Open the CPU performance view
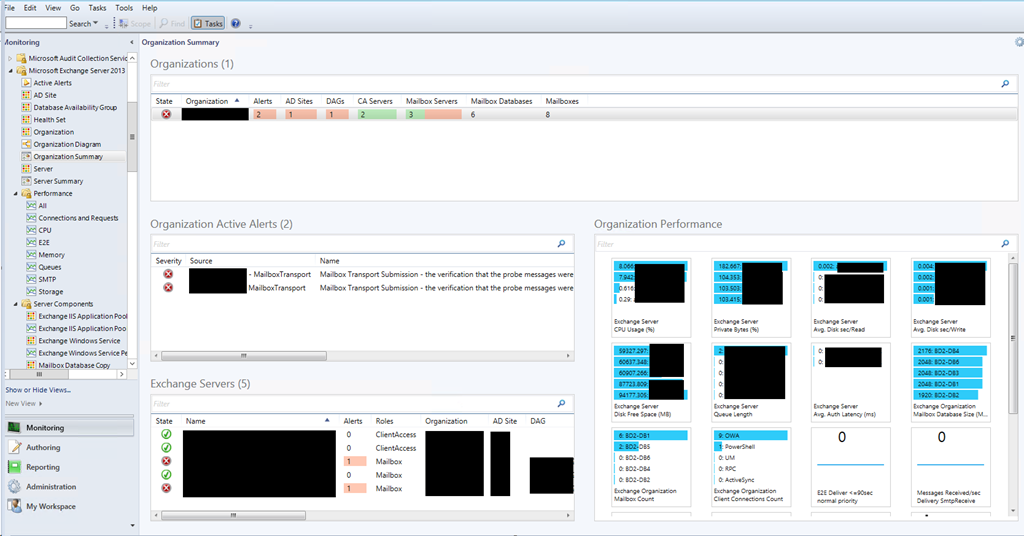1024x536 pixels. click(x=45, y=230)
